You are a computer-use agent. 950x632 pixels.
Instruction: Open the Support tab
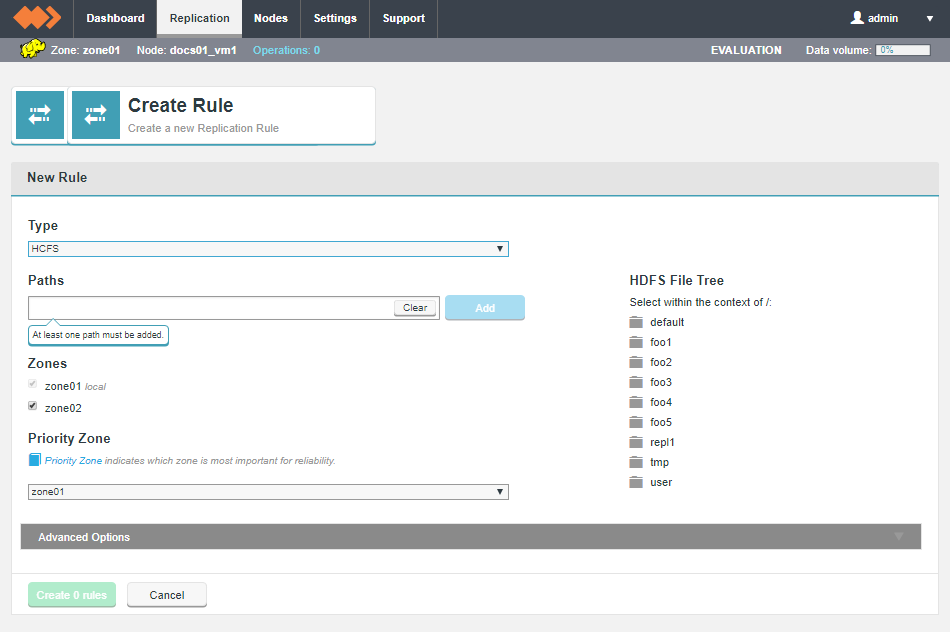(404, 18)
